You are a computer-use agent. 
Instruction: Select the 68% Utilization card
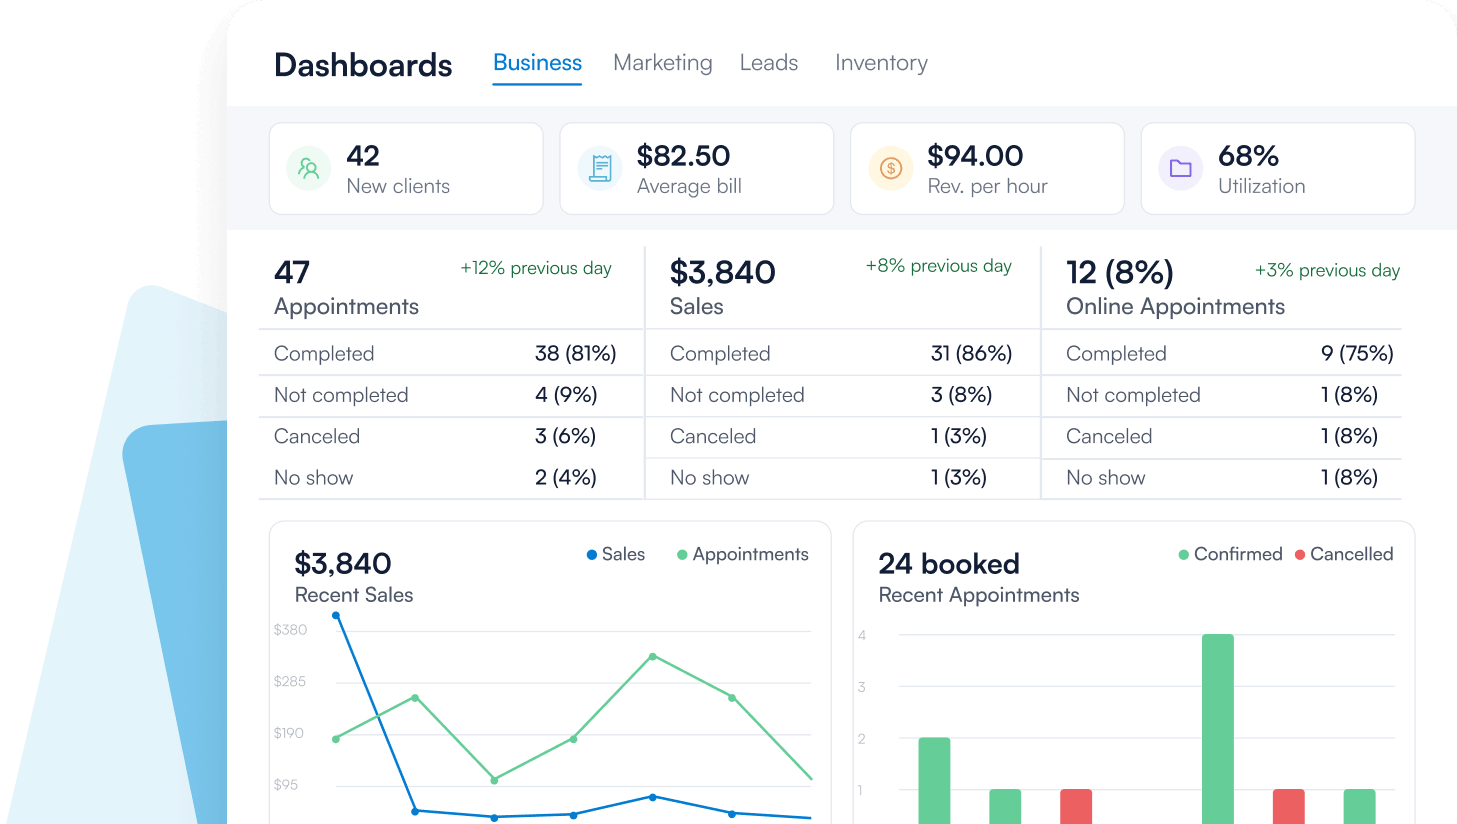pos(1278,168)
